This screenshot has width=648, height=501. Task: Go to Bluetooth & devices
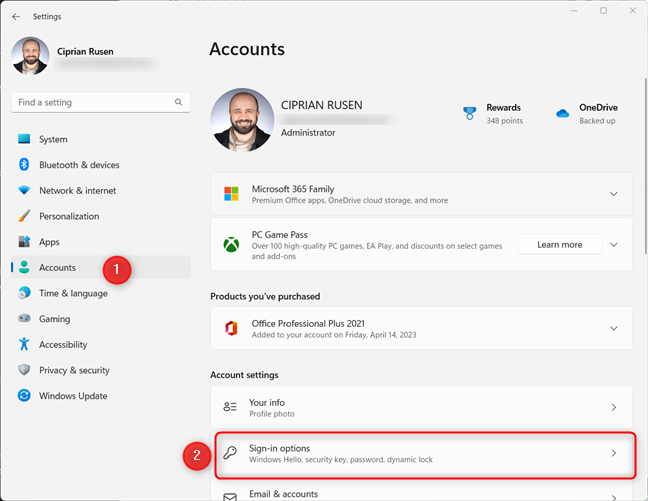coord(78,165)
